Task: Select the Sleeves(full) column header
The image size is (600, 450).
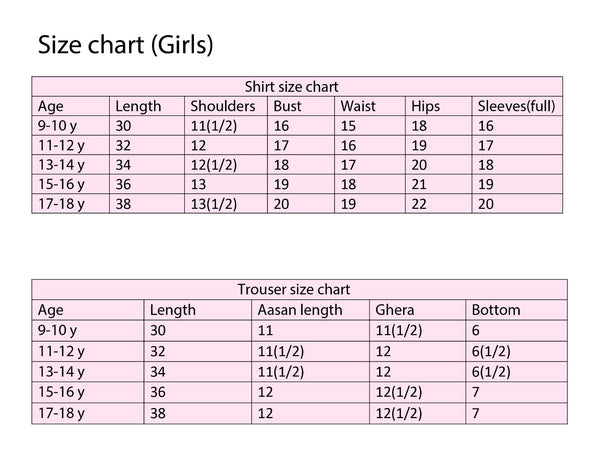Action: tap(517, 106)
